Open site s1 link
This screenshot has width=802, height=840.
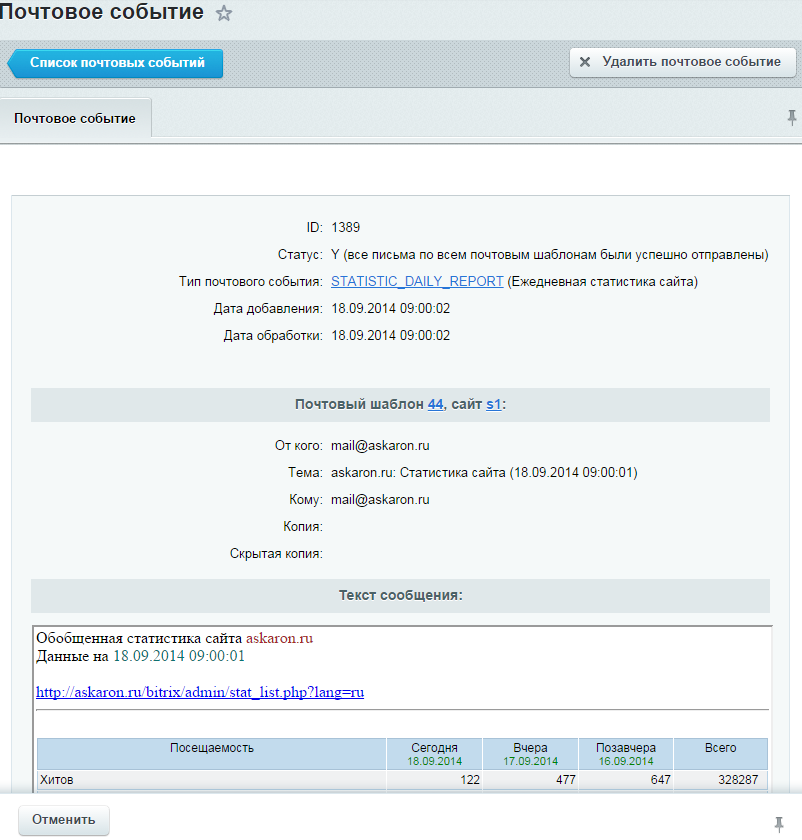point(494,404)
